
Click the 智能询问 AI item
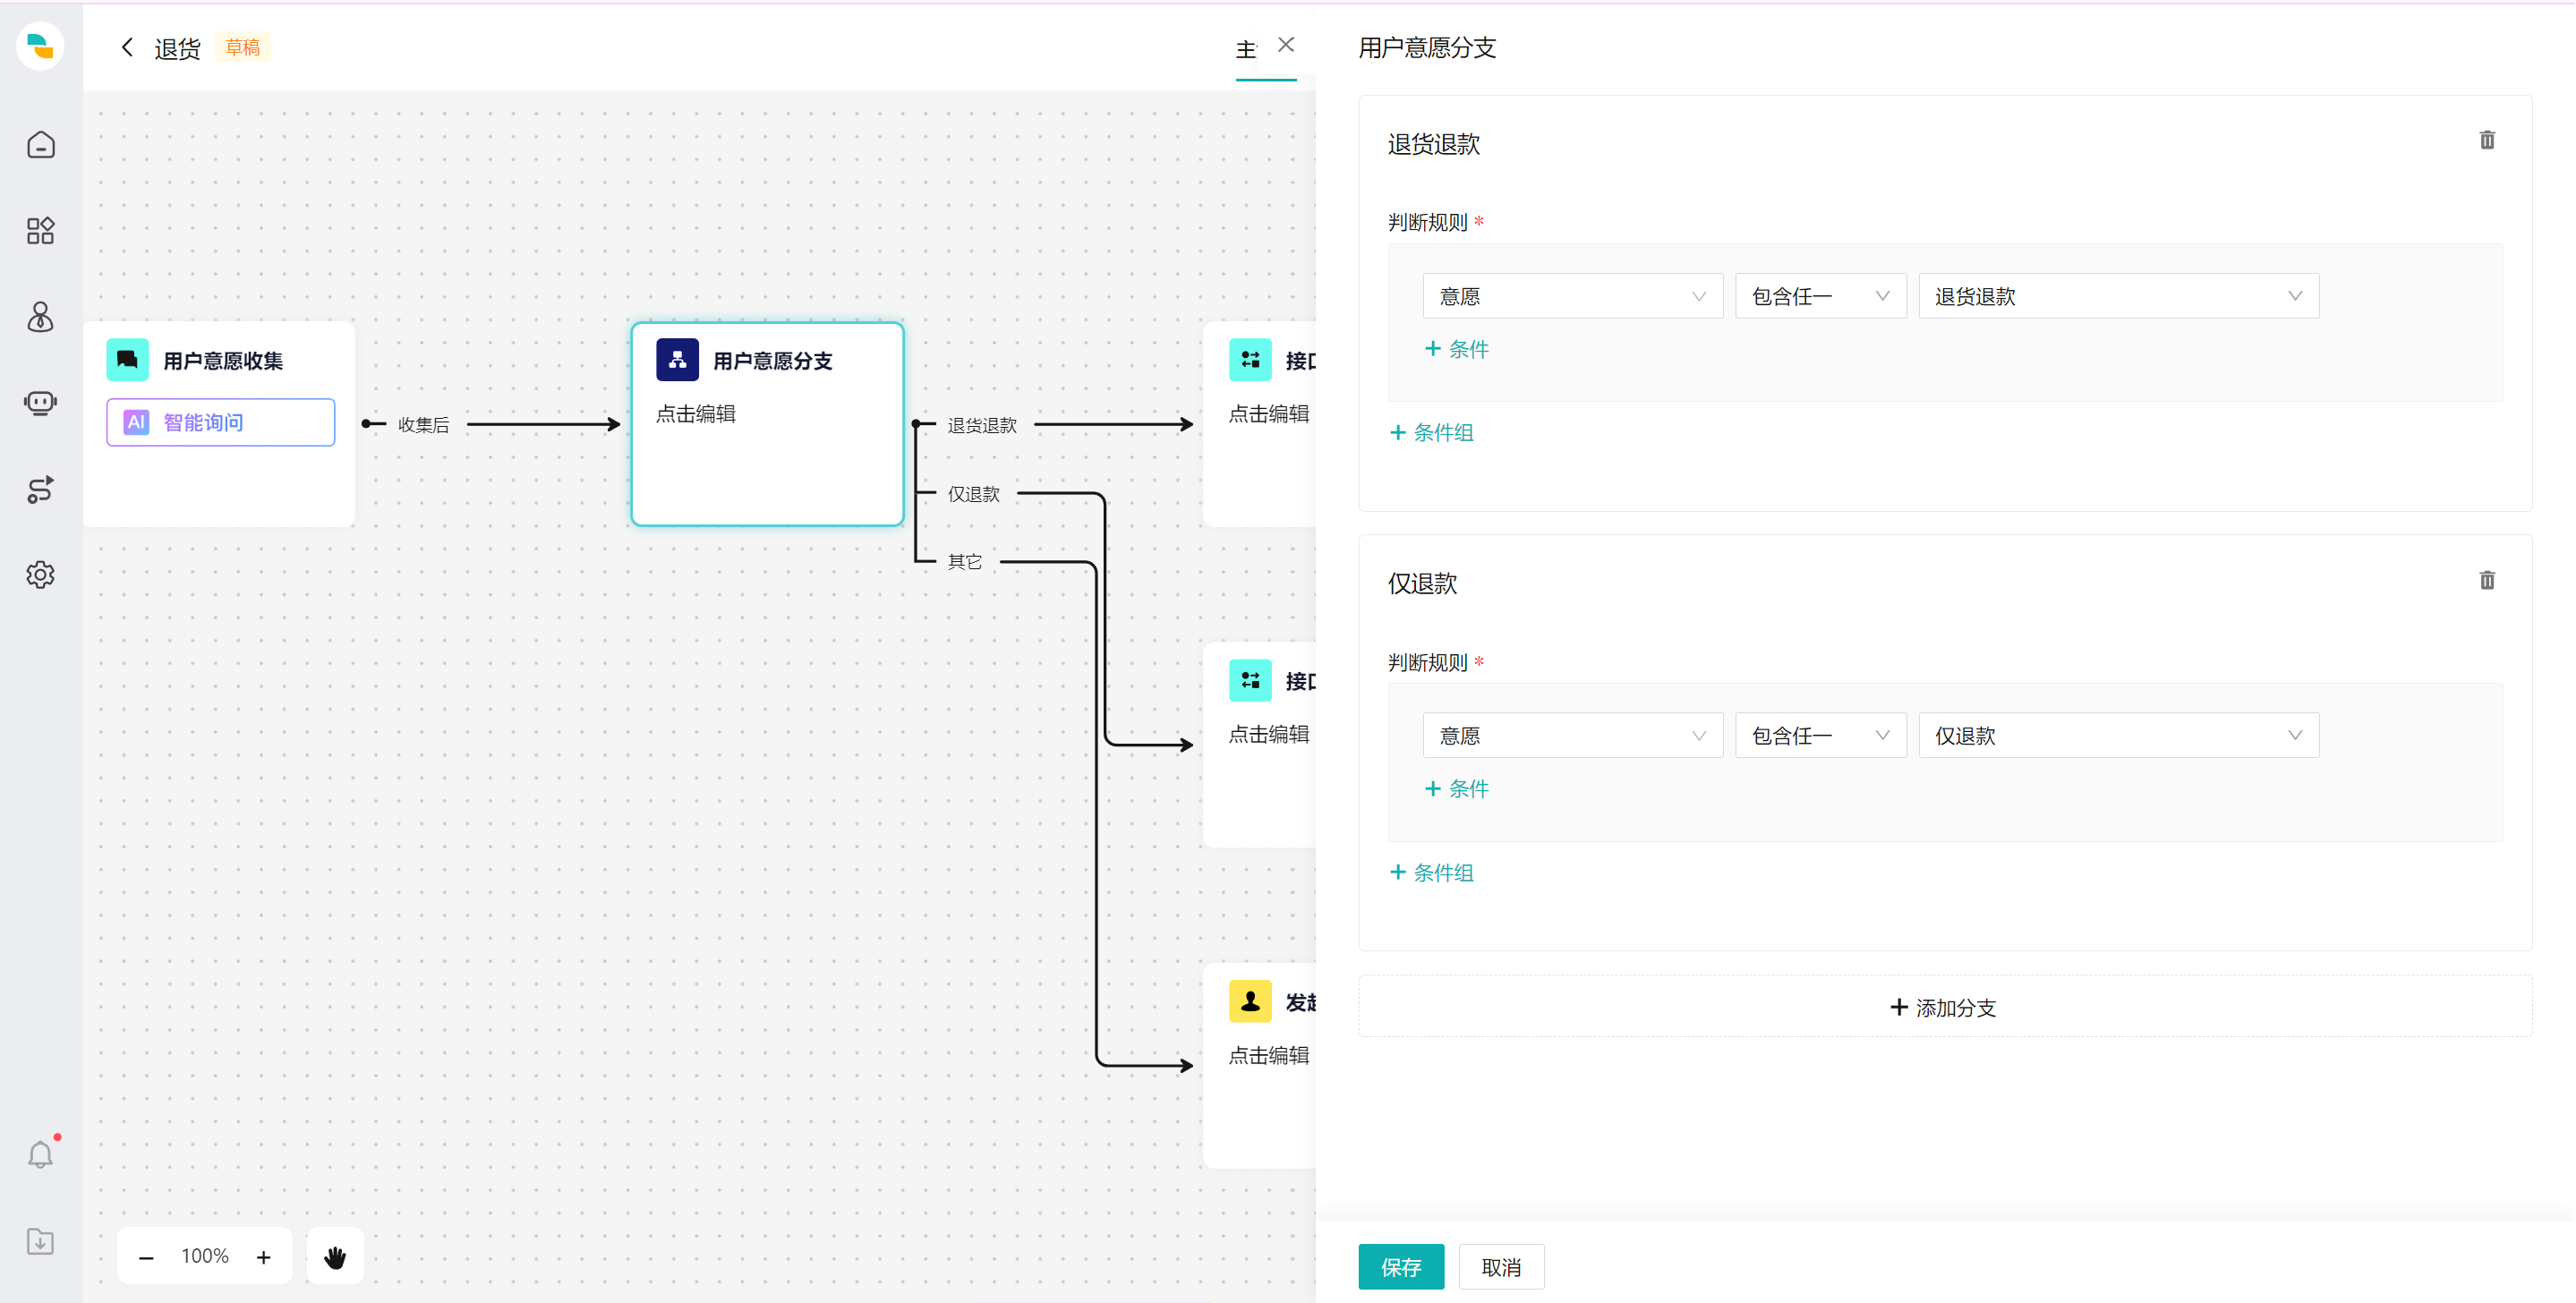click(x=220, y=422)
